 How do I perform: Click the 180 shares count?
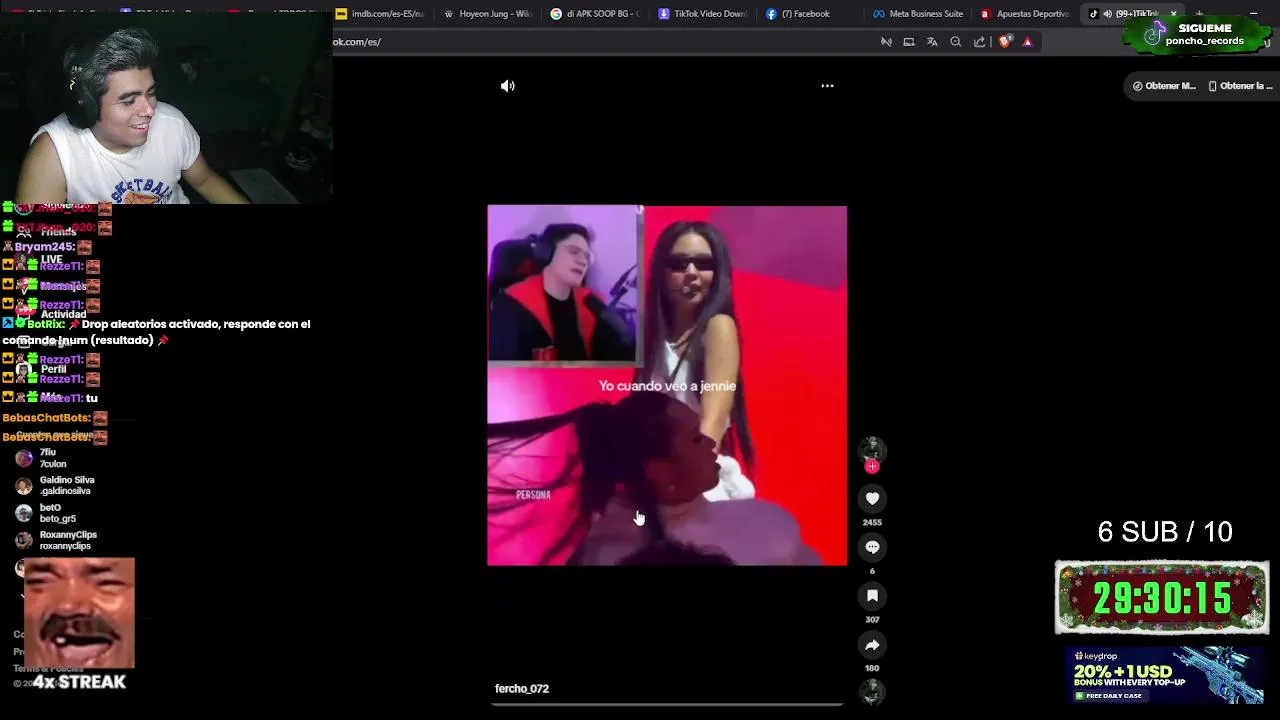pyautogui.click(x=872, y=668)
